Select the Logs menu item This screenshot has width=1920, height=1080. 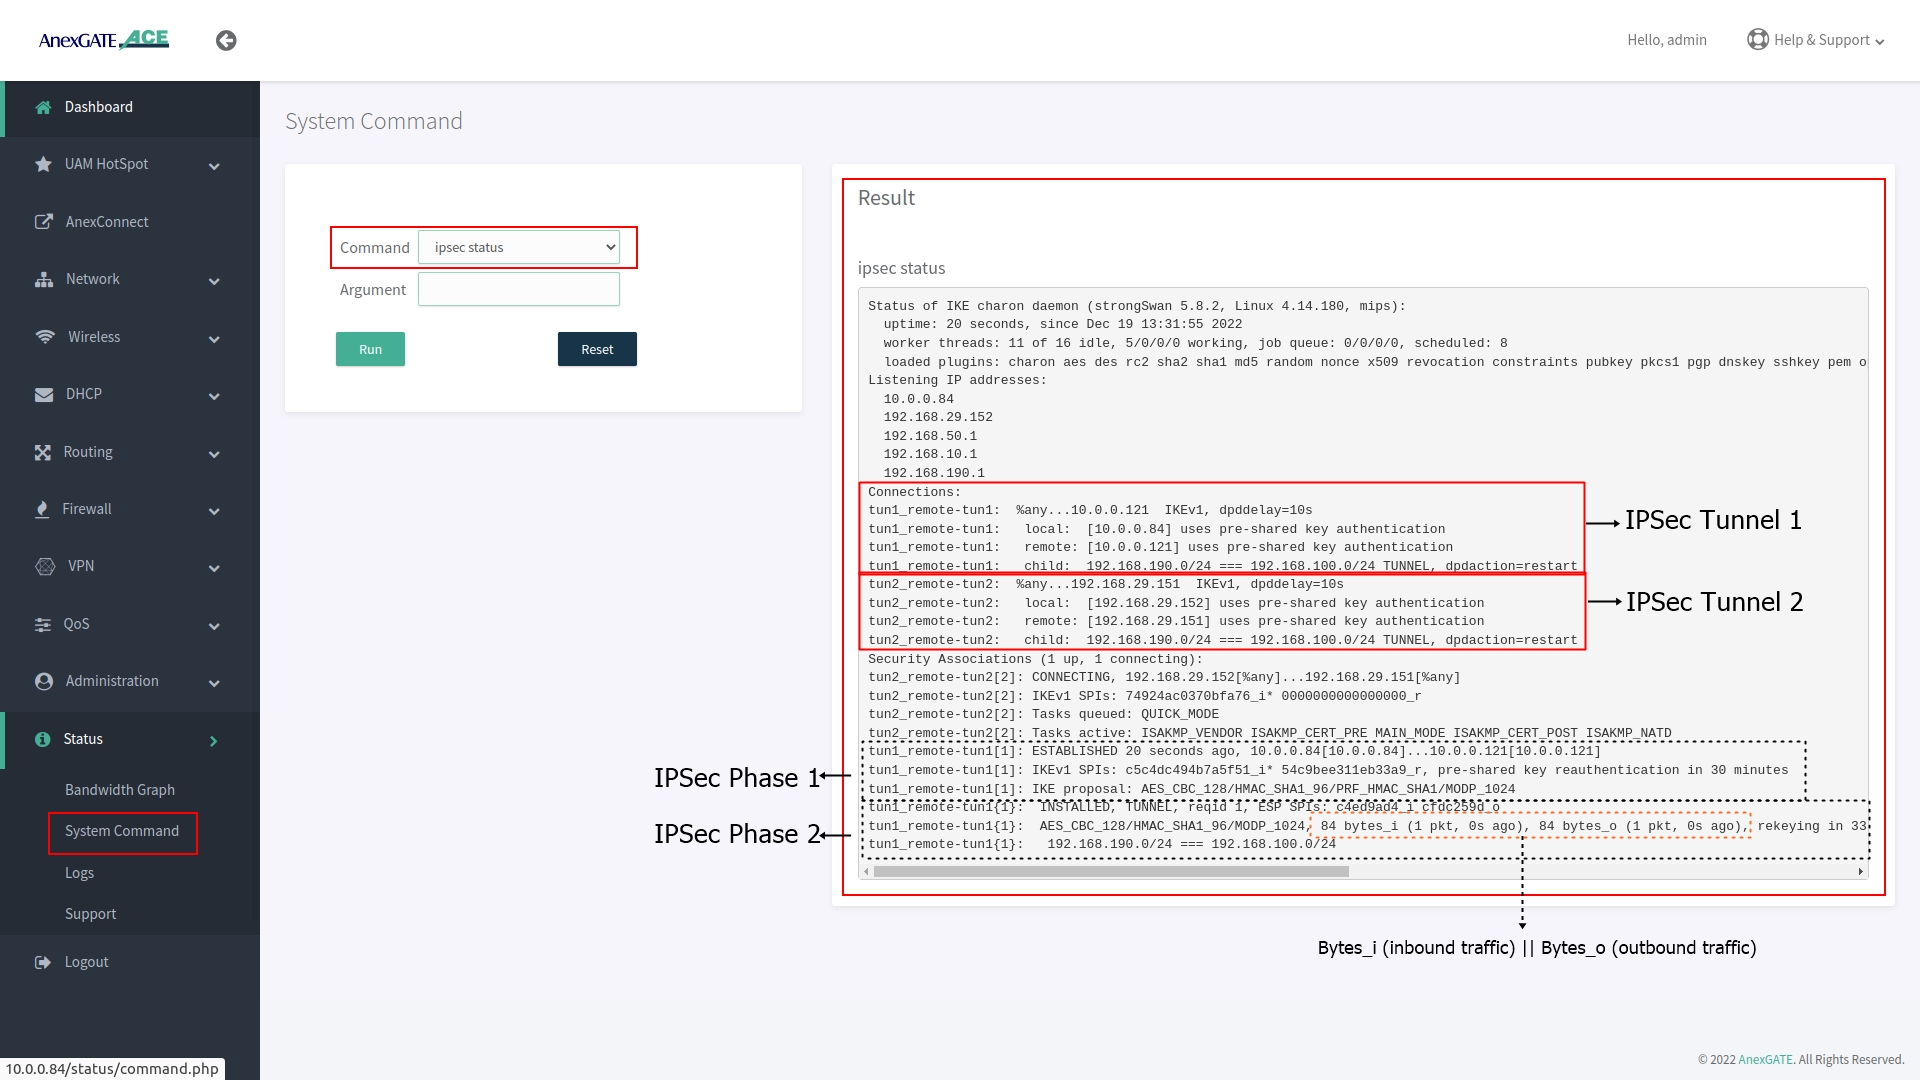(x=79, y=873)
